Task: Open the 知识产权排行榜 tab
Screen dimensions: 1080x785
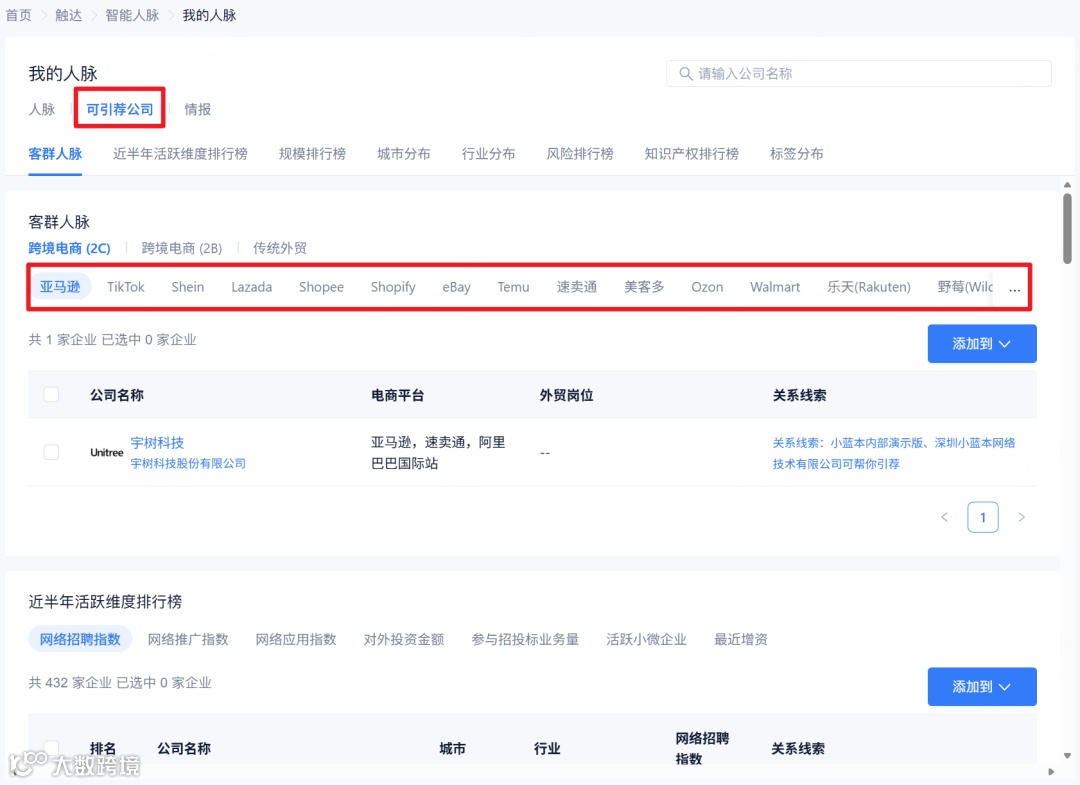Action: 692,154
